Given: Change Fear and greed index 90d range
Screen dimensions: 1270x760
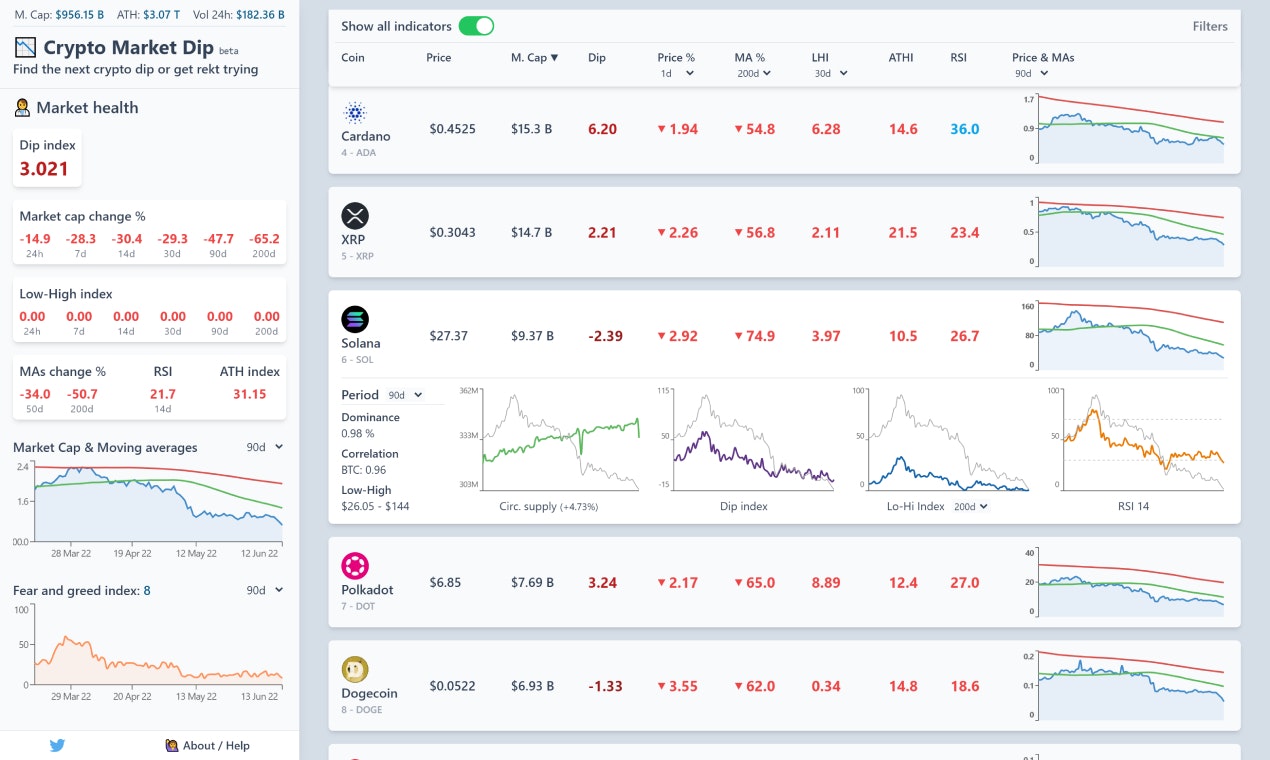Looking at the screenshot, I should coord(265,590).
